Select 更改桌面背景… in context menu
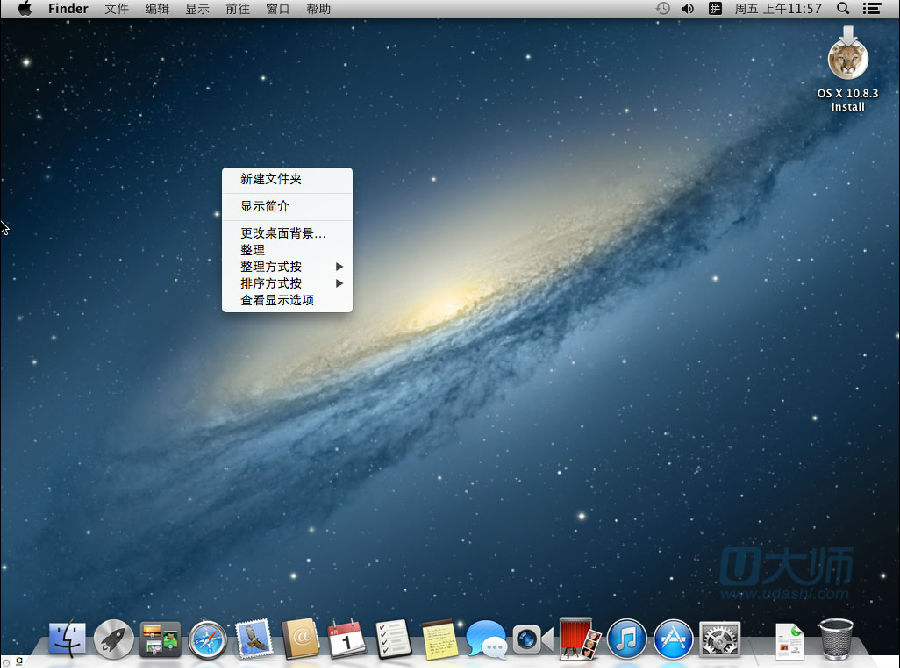Screen dimensions: 900x668 [283, 234]
